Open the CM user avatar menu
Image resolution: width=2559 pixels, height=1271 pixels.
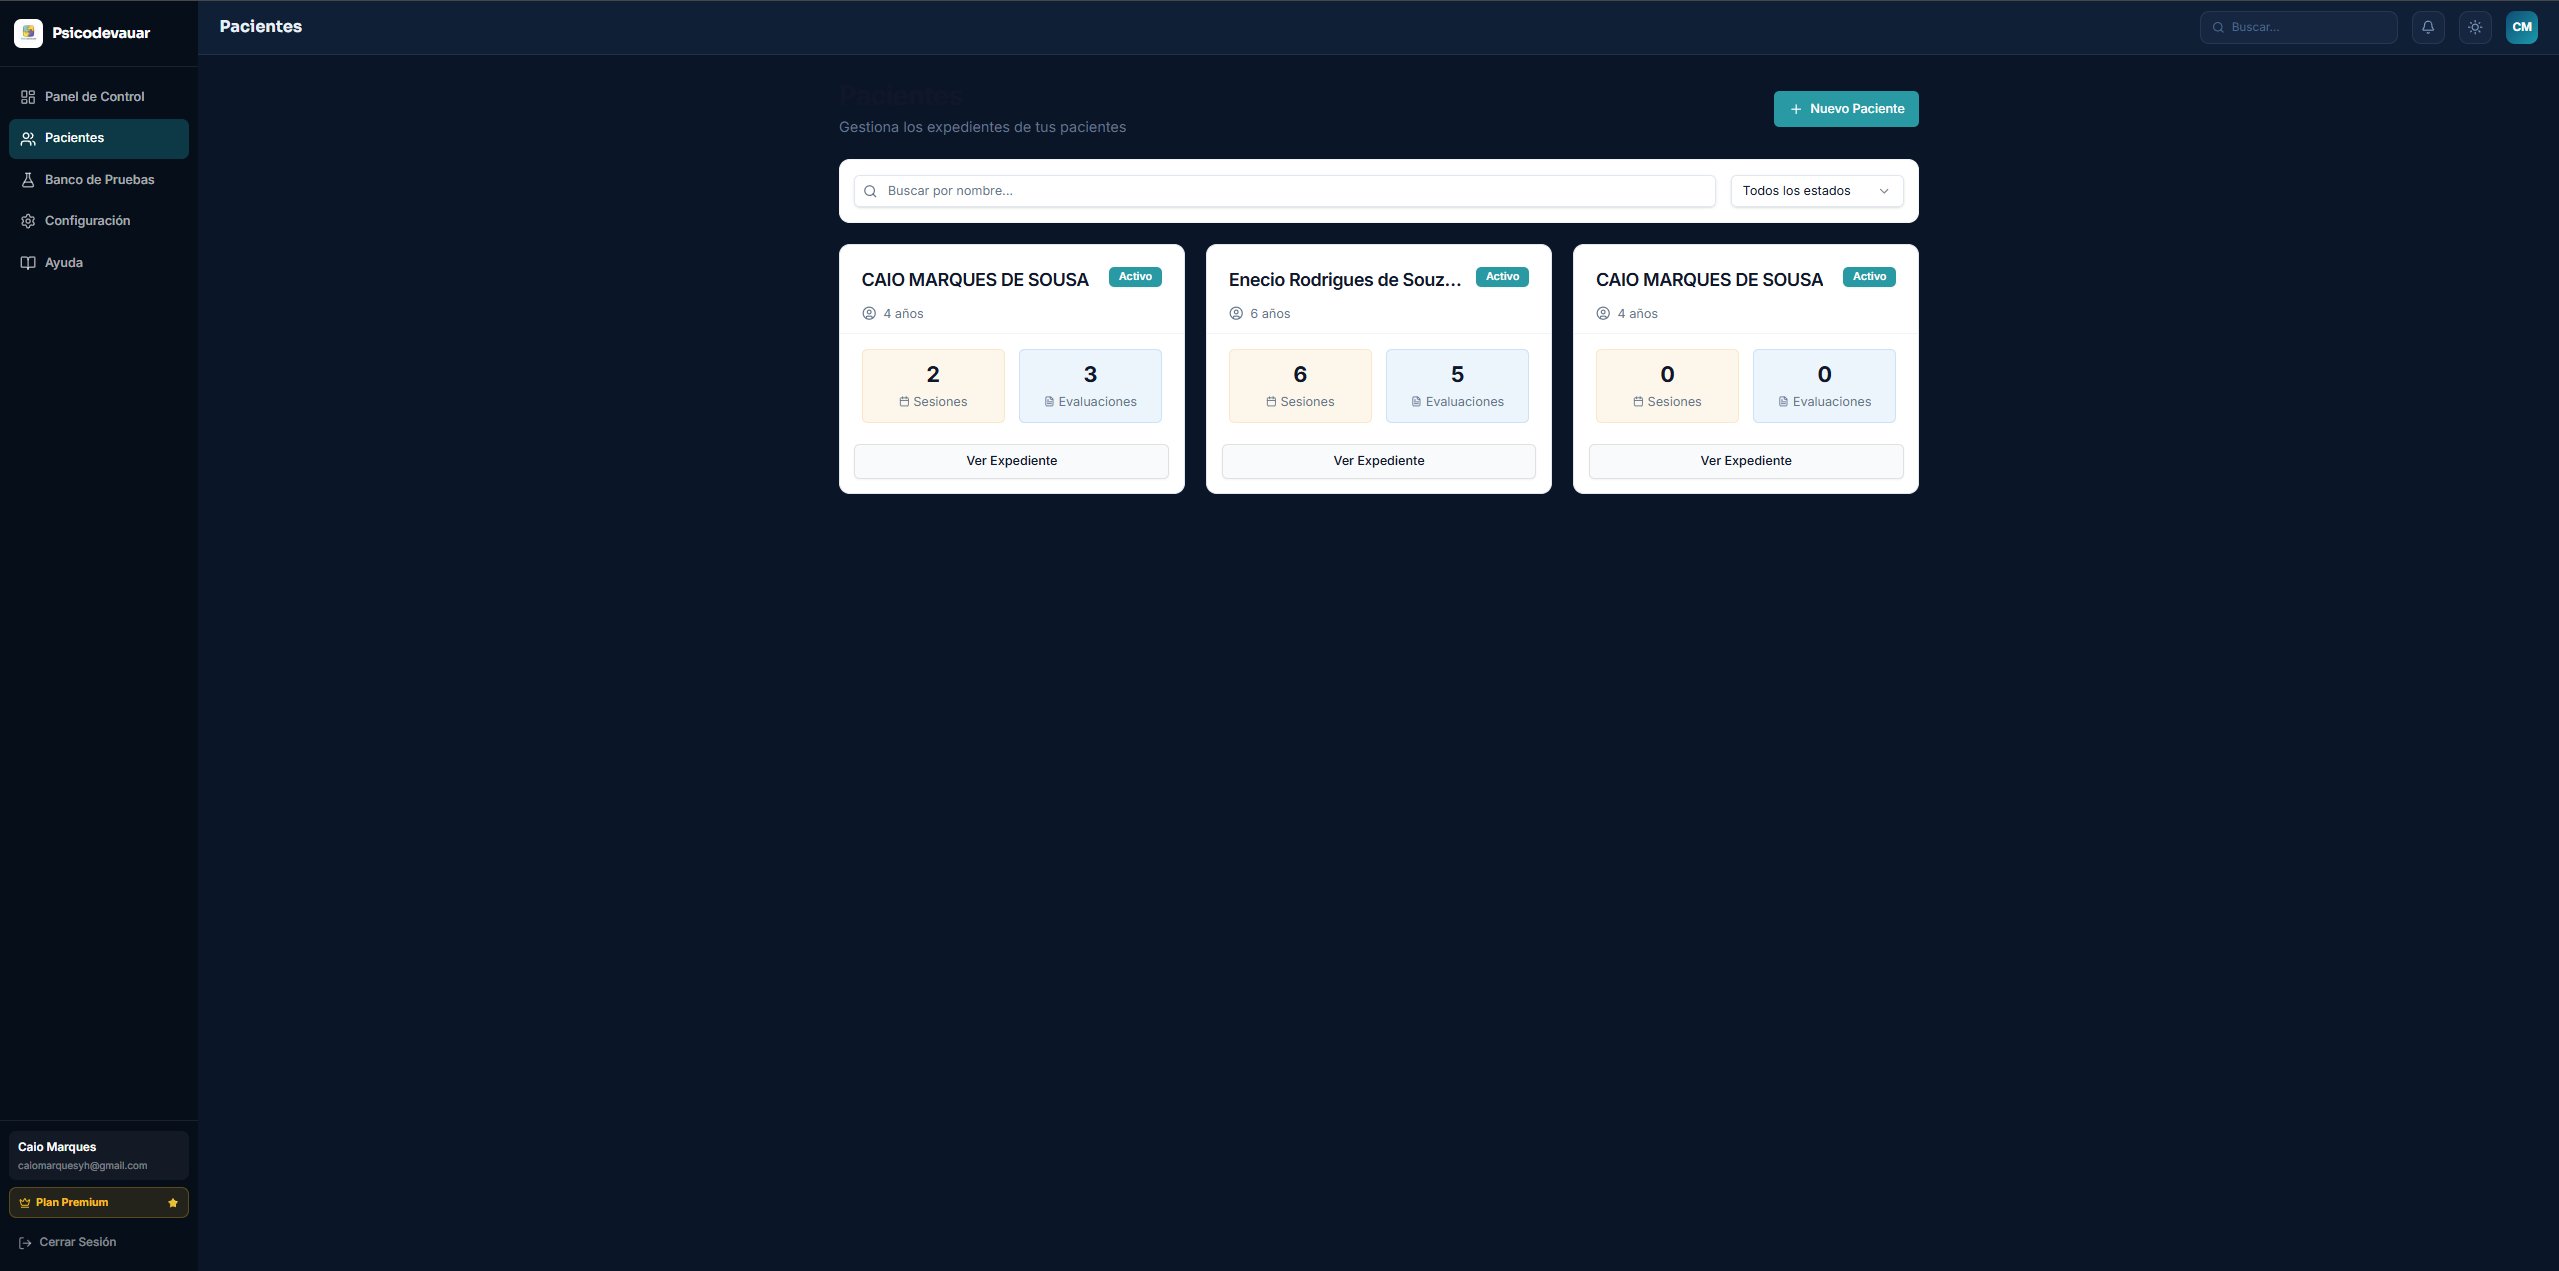pyautogui.click(x=2522, y=27)
